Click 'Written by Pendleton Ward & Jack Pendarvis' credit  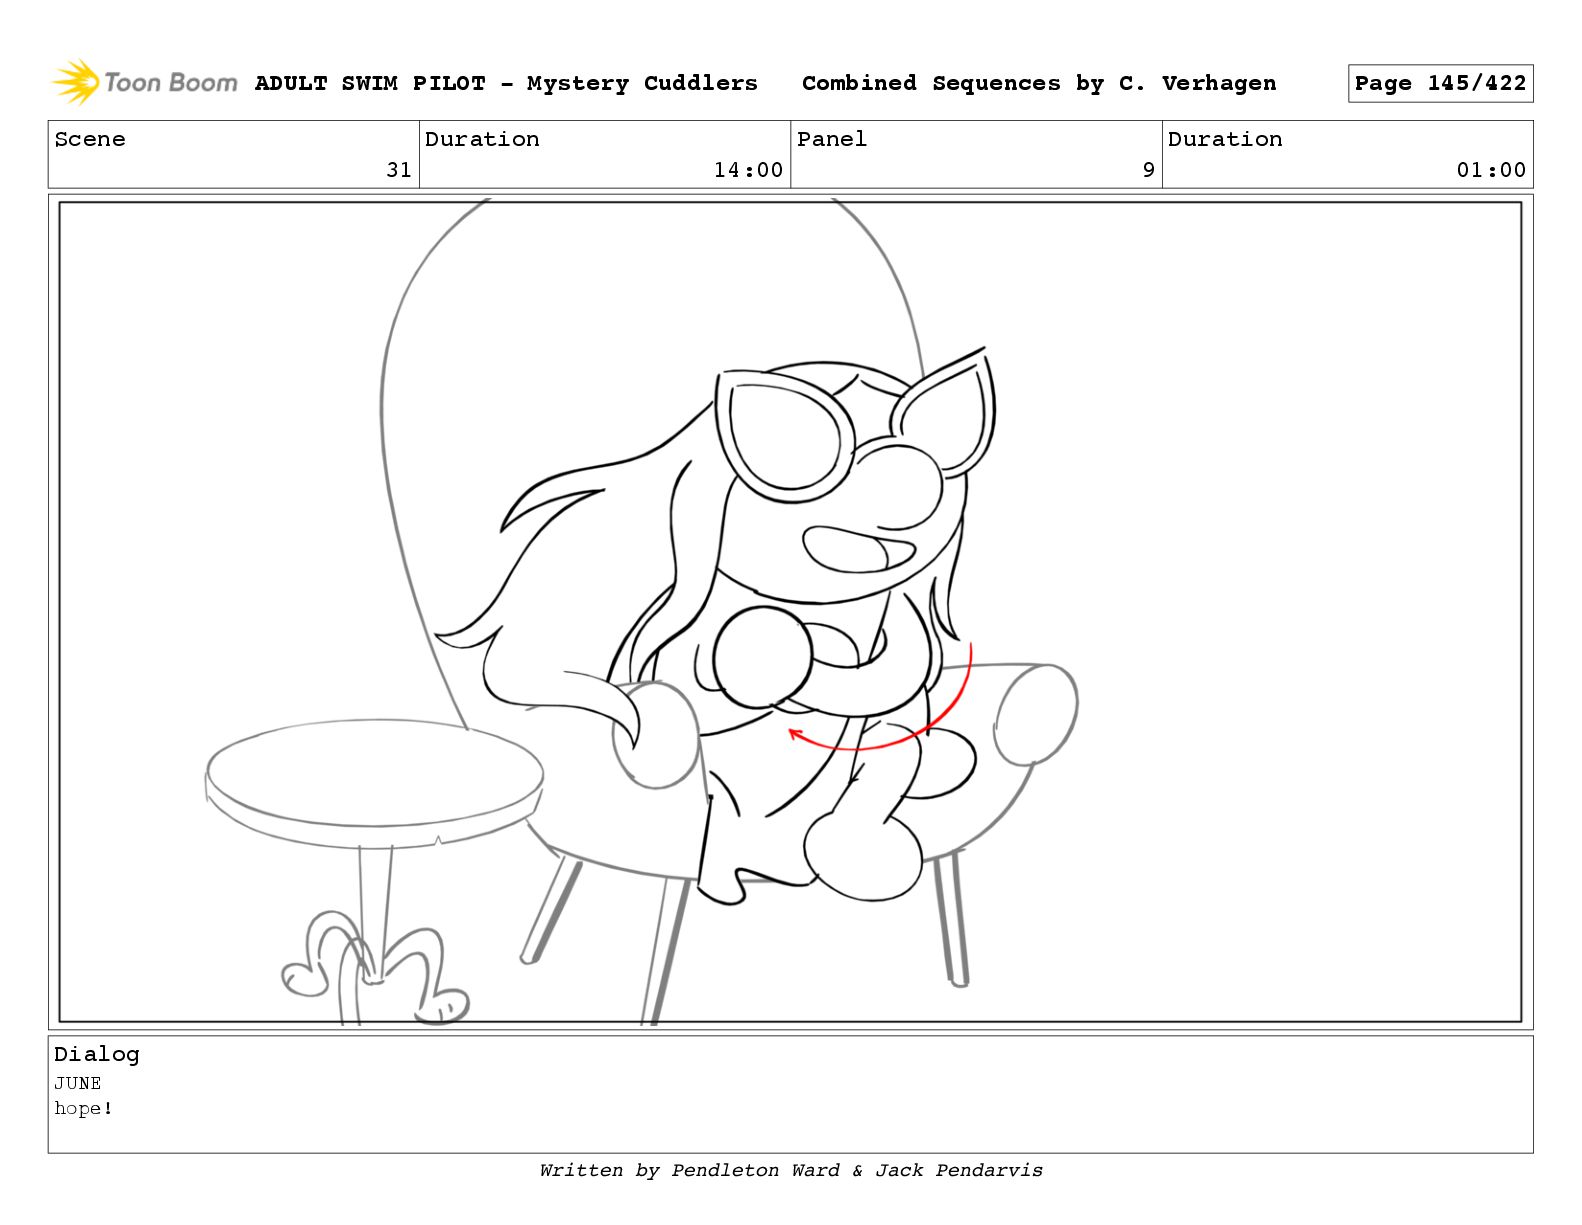point(791,1170)
